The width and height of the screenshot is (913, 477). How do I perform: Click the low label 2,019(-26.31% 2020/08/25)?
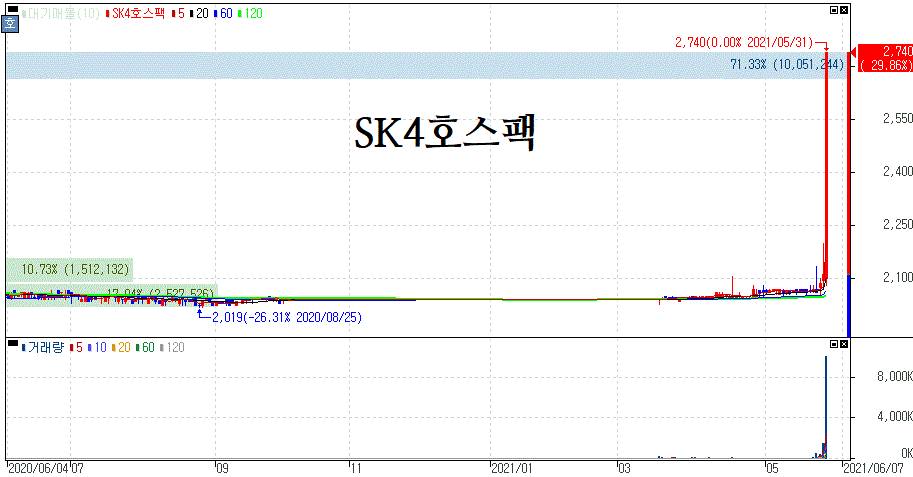click(x=286, y=317)
